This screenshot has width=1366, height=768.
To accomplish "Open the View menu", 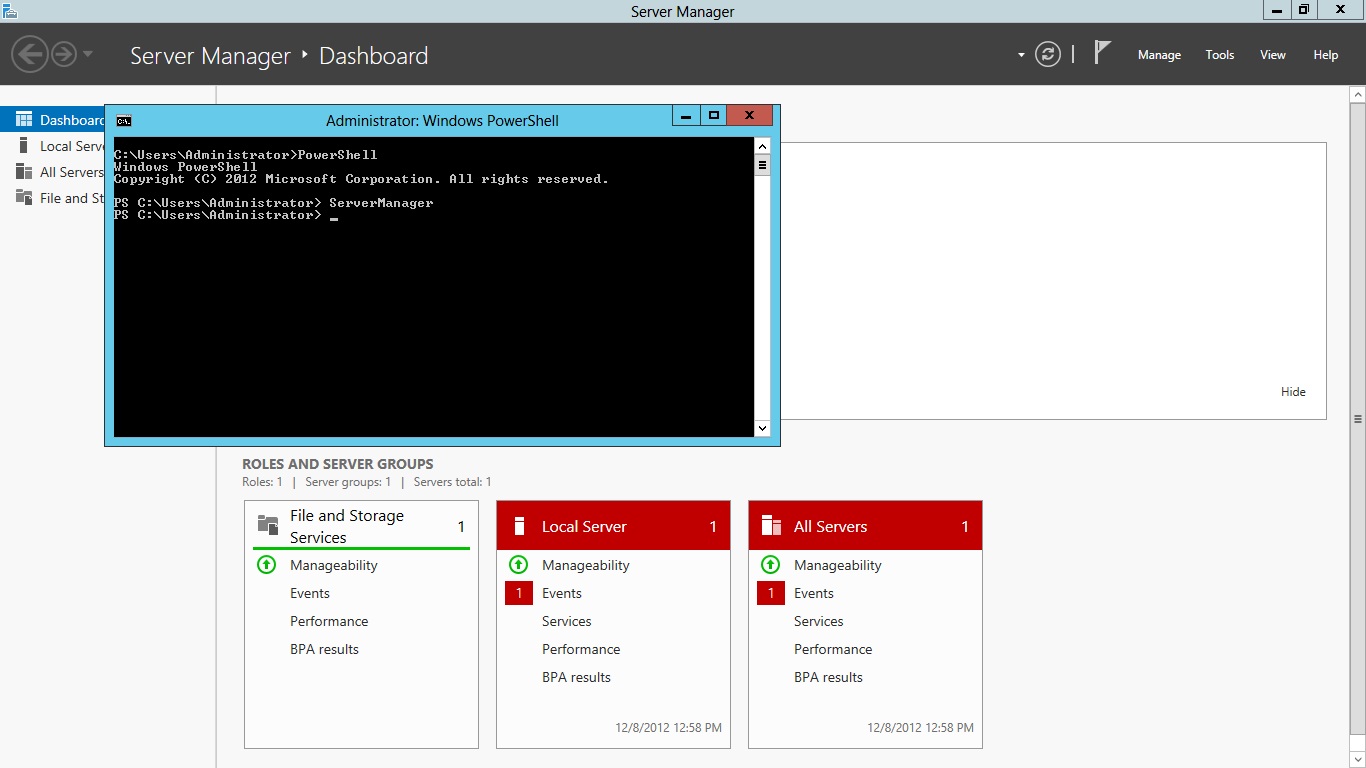I will (x=1272, y=55).
